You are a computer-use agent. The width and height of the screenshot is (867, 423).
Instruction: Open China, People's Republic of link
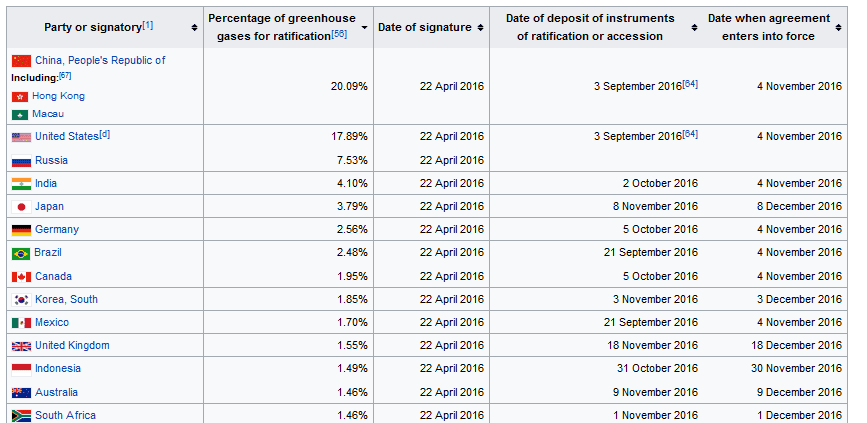tap(100, 60)
